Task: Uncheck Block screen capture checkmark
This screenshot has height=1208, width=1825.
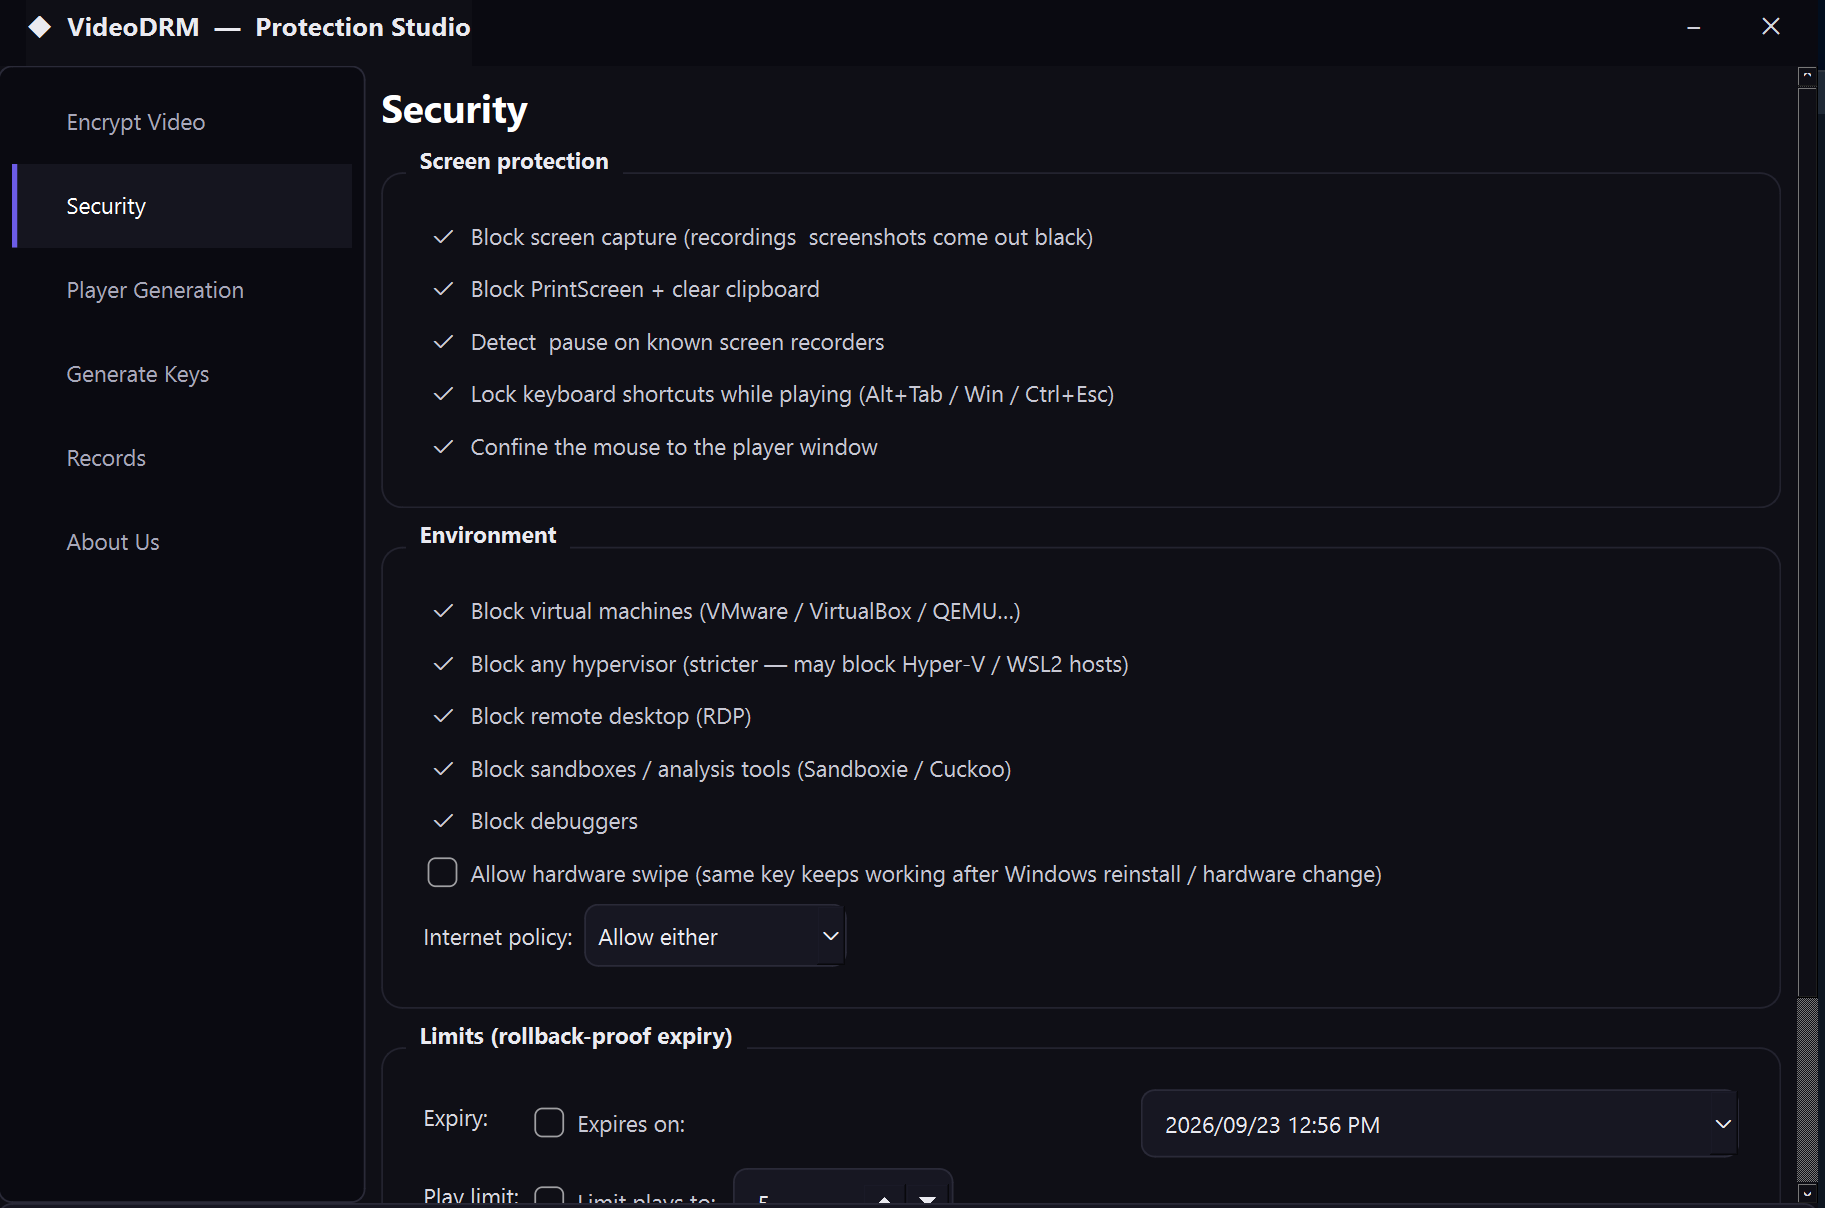Action: pos(443,237)
